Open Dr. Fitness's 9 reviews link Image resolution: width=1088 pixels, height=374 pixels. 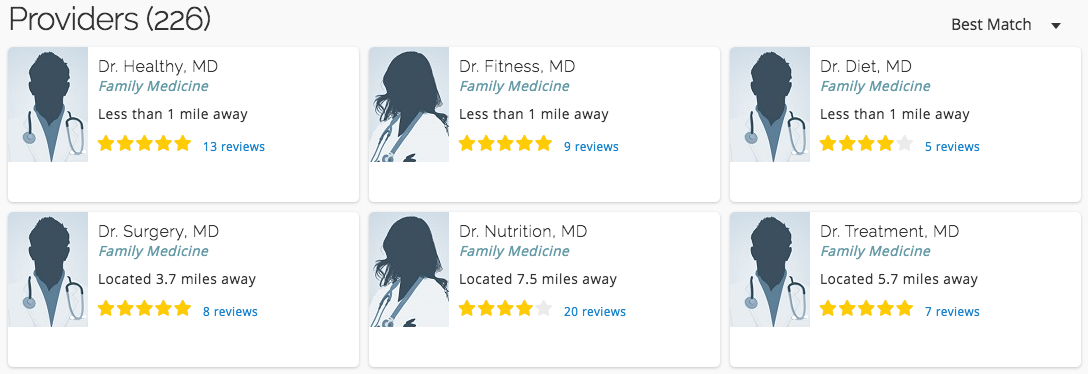(x=591, y=146)
